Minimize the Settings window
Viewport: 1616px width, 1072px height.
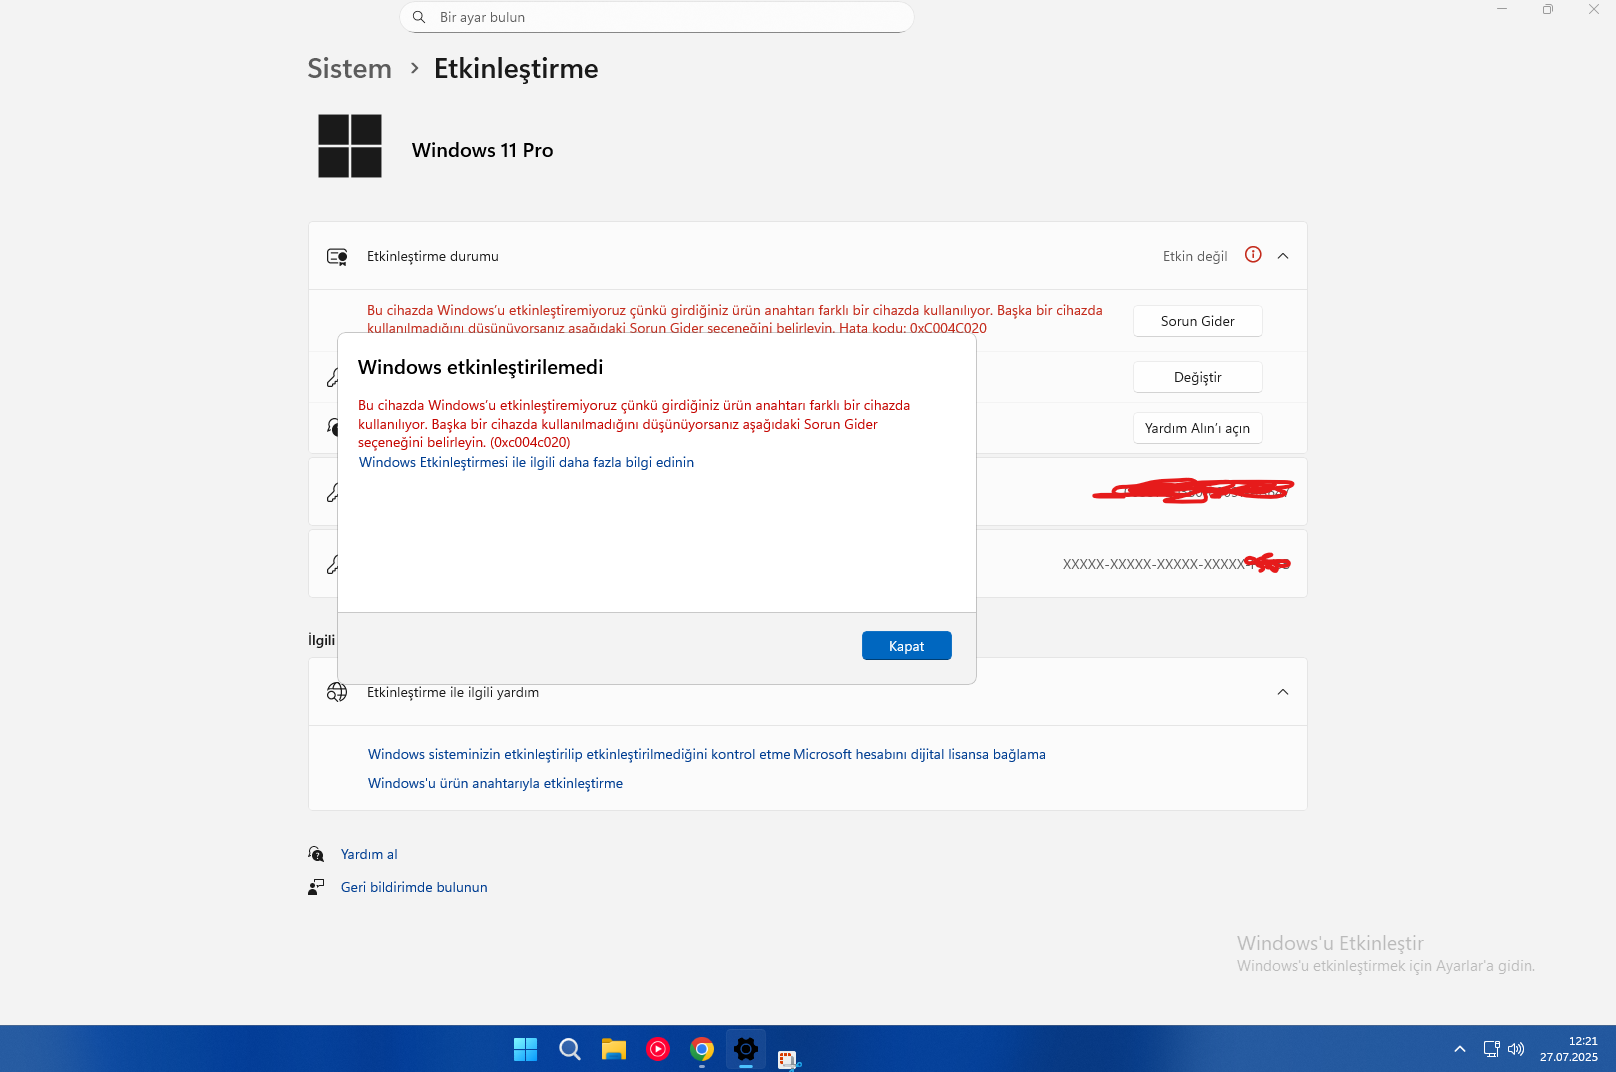coord(1501,9)
